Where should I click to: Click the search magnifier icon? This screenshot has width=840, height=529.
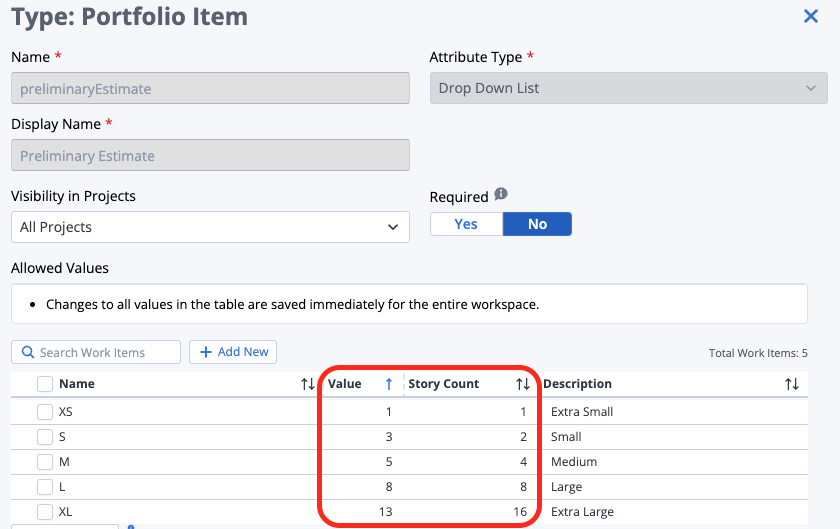(x=27, y=352)
